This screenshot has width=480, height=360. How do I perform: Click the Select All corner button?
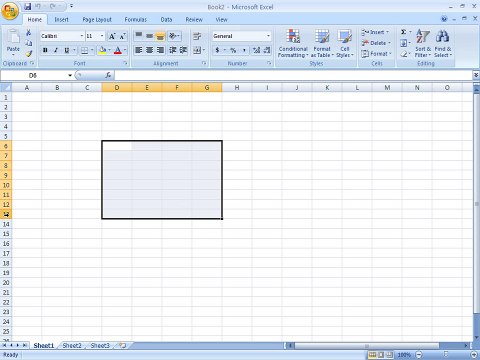6,88
